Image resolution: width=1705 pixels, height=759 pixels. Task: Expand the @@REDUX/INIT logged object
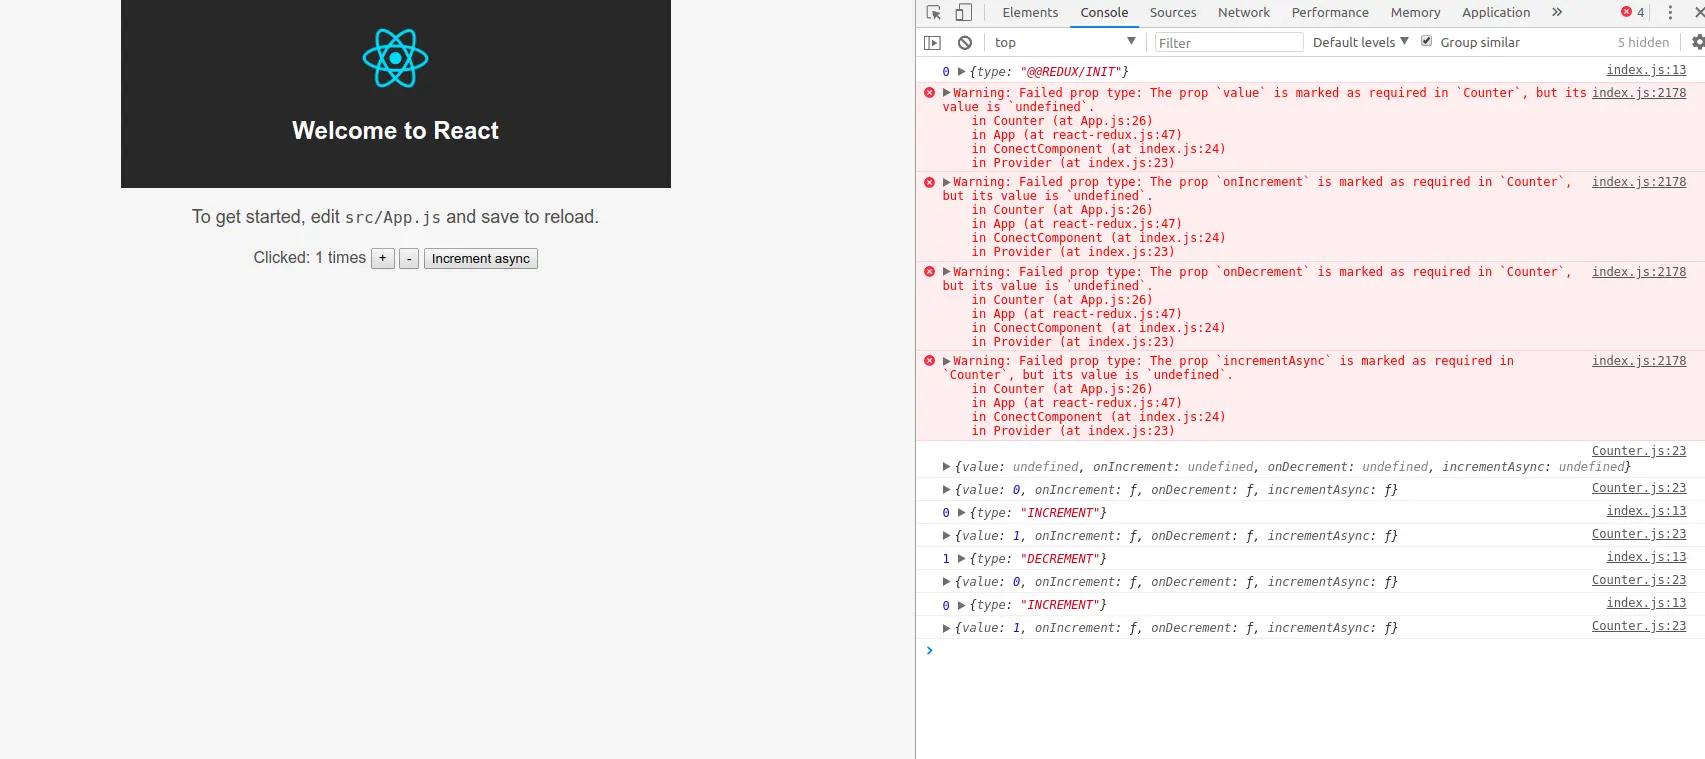(961, 72)
